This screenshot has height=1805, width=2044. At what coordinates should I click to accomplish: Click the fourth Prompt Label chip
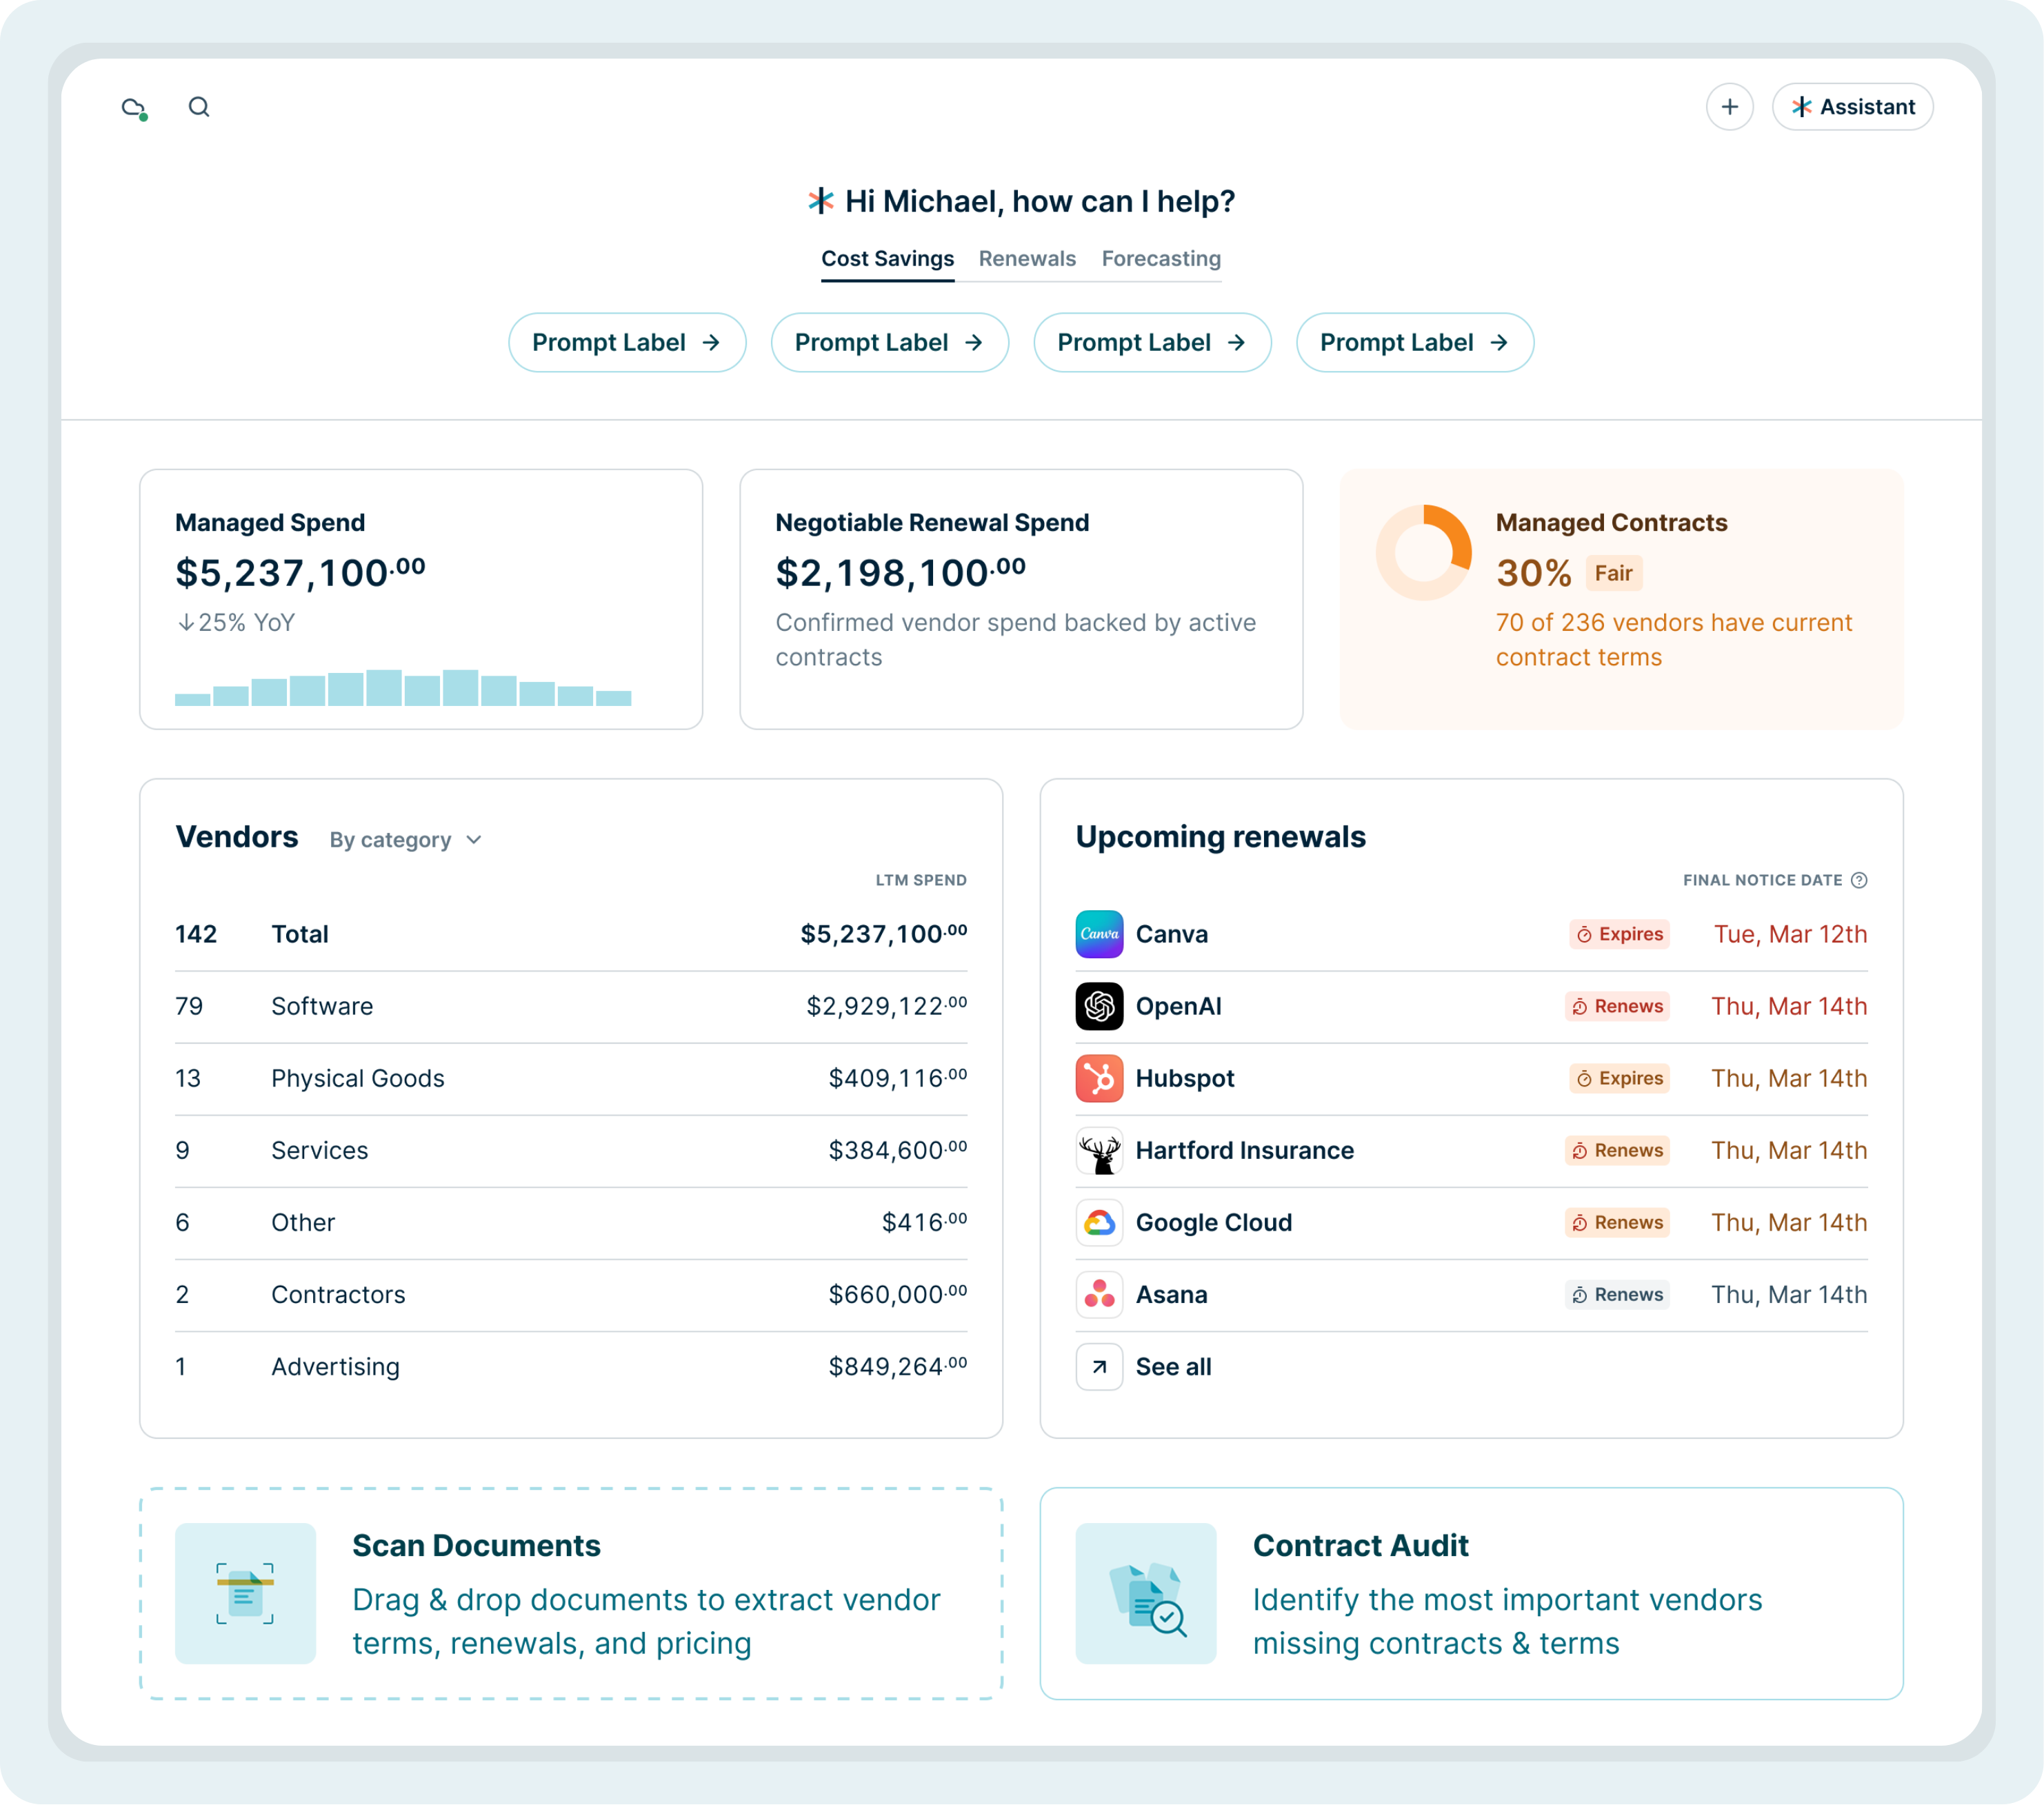pos(1415,343)
